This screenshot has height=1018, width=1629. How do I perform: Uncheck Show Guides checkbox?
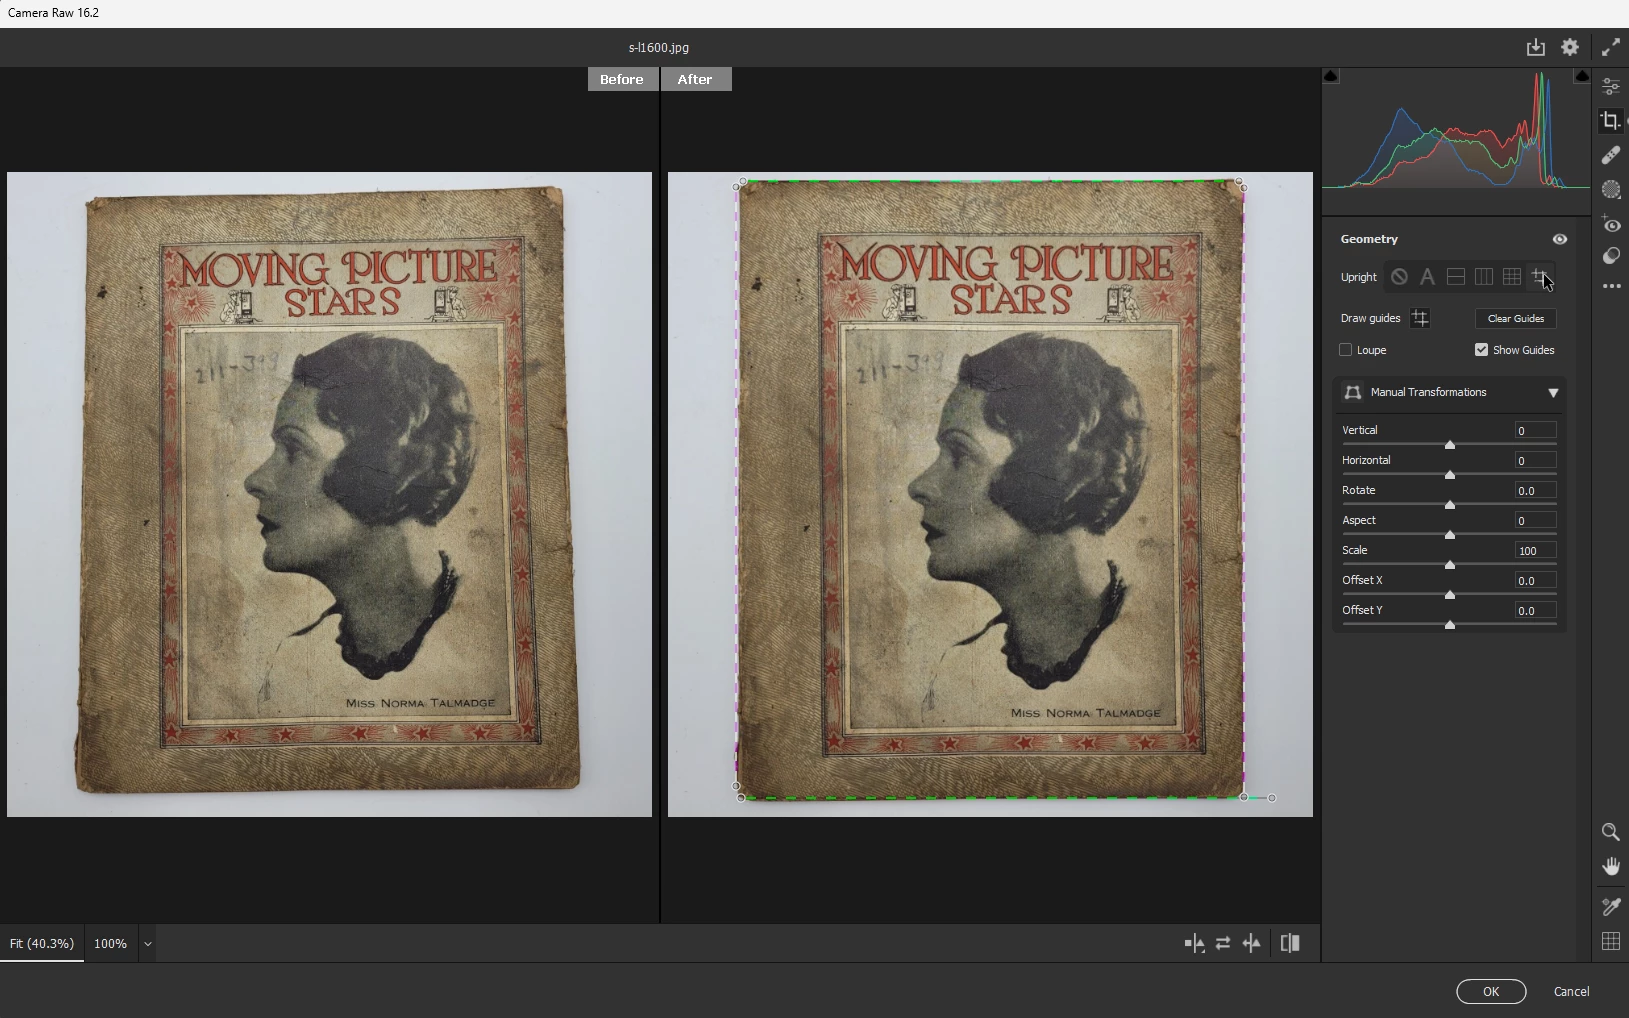1481,350
